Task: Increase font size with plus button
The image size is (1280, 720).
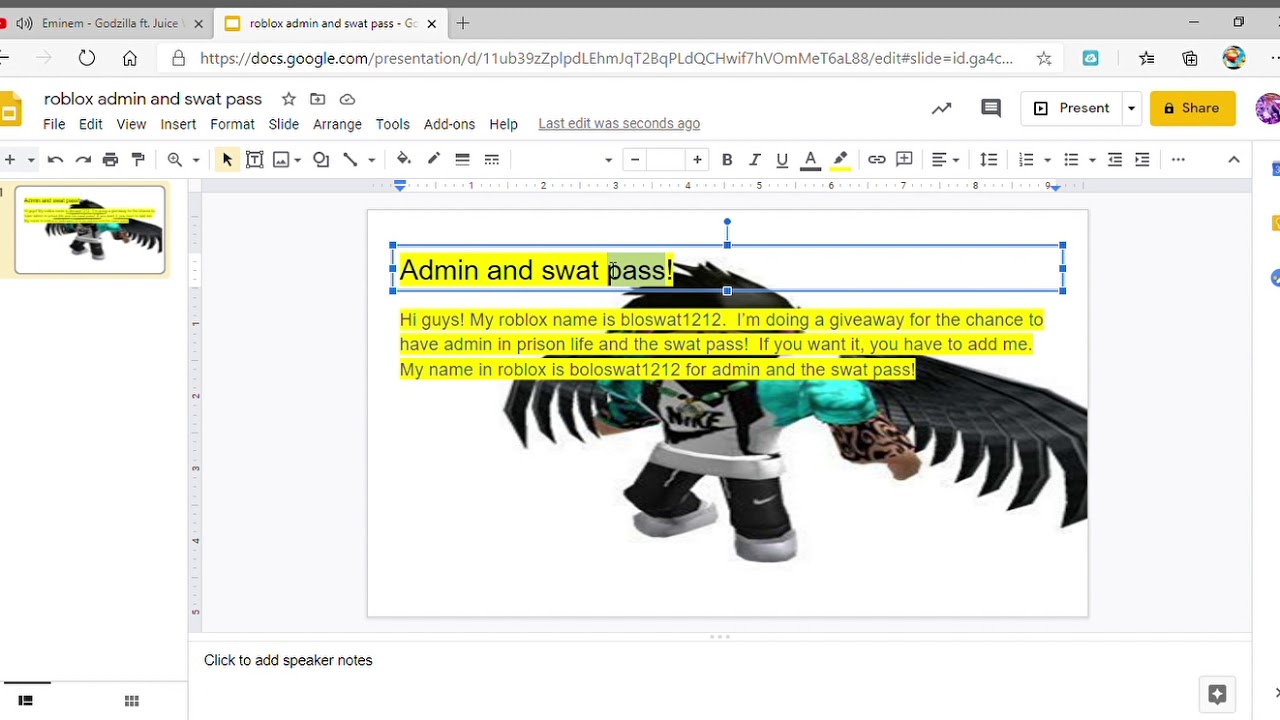Action: (697, 159)
